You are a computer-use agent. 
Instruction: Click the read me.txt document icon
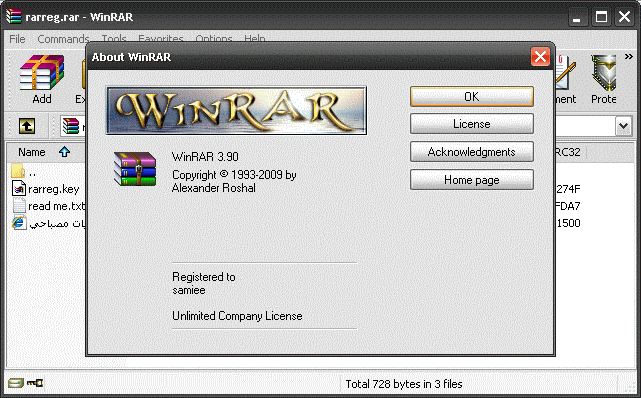point(19,206)
